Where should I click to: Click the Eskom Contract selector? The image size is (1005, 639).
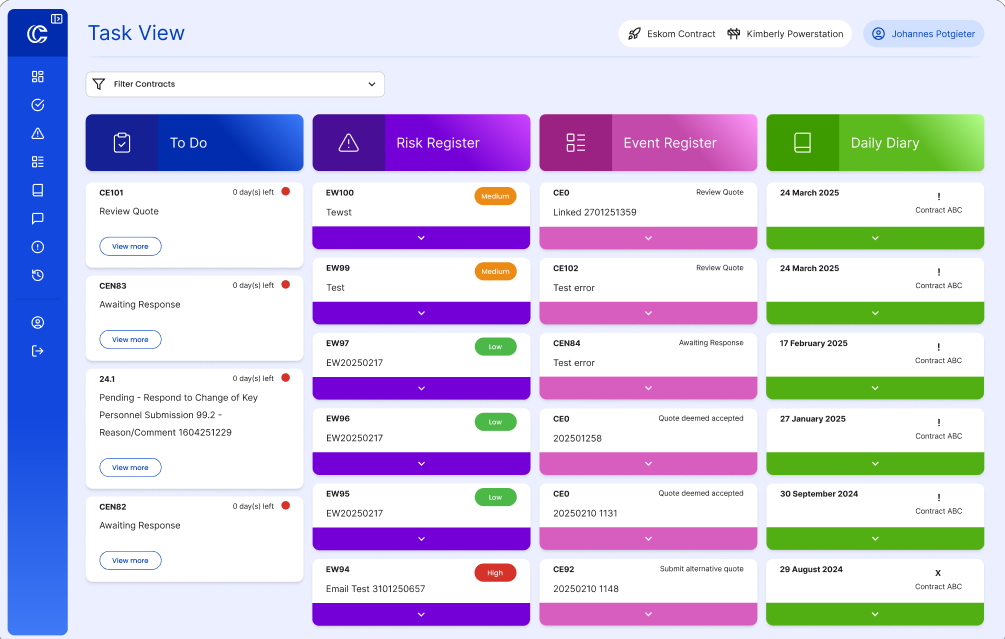point(671,34)
